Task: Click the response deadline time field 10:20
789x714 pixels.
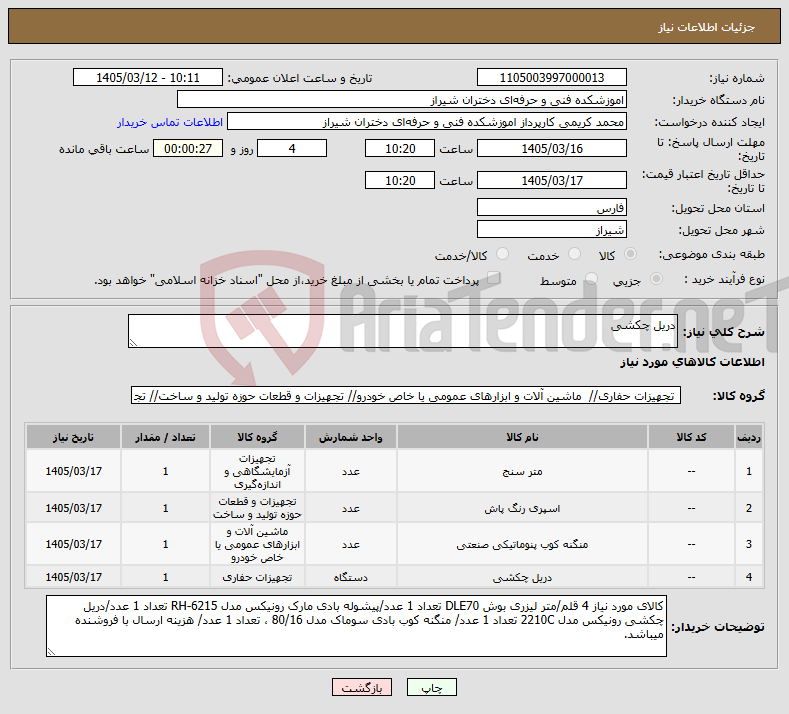Action: tap(400, 148)
